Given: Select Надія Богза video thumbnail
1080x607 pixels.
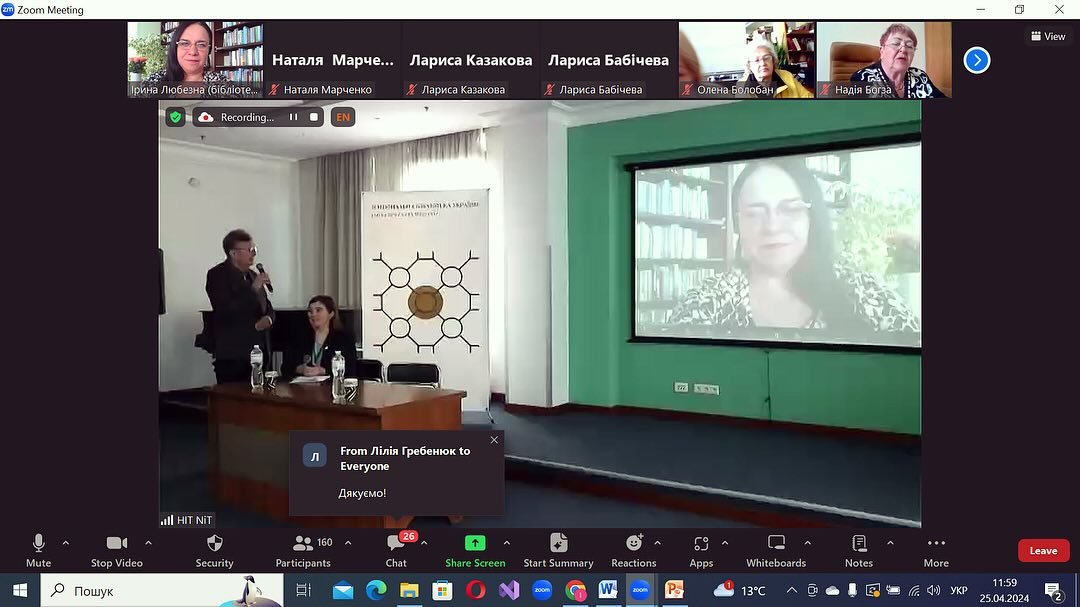Looking at the screenshot, I should (x=884, y=59).
